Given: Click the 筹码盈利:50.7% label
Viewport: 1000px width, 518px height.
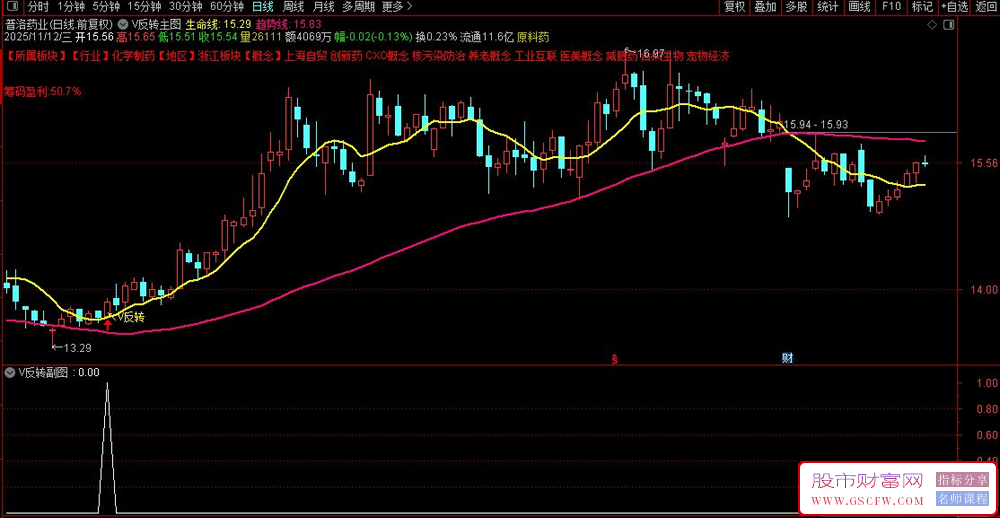Looking at the screenshot, I should pos(43,92).
